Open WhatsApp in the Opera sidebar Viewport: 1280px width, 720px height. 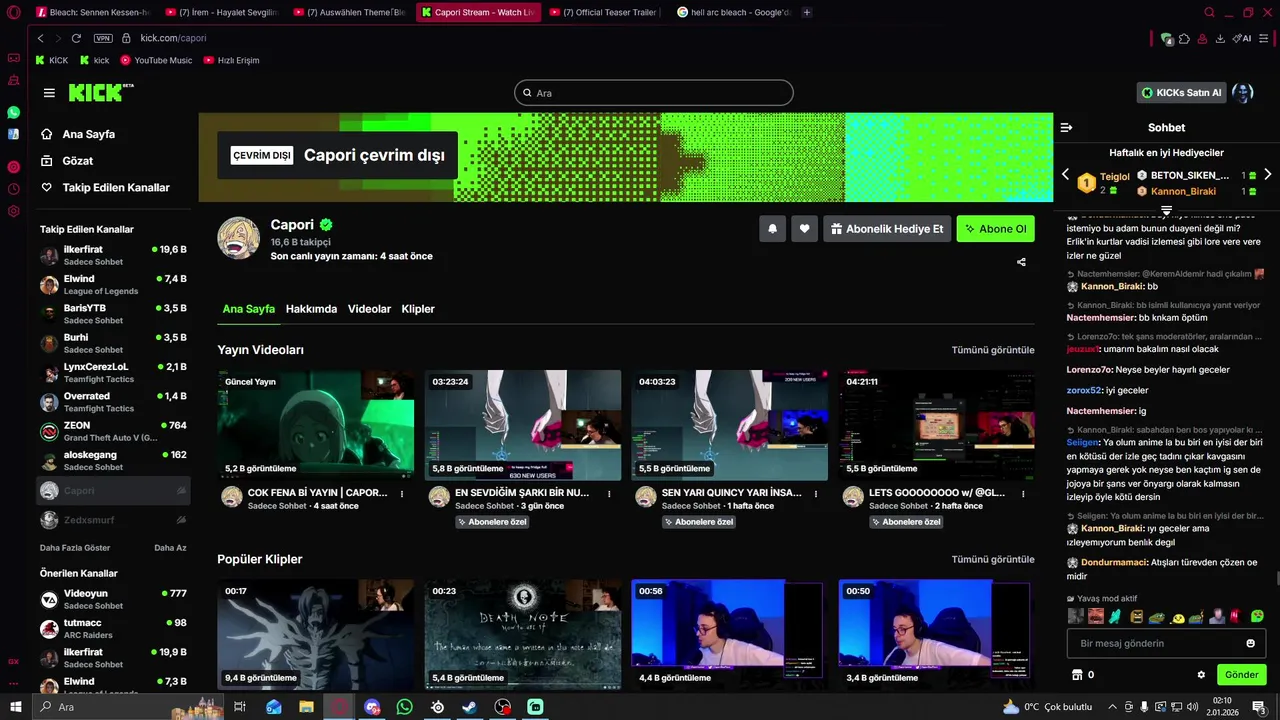point(13,112)
